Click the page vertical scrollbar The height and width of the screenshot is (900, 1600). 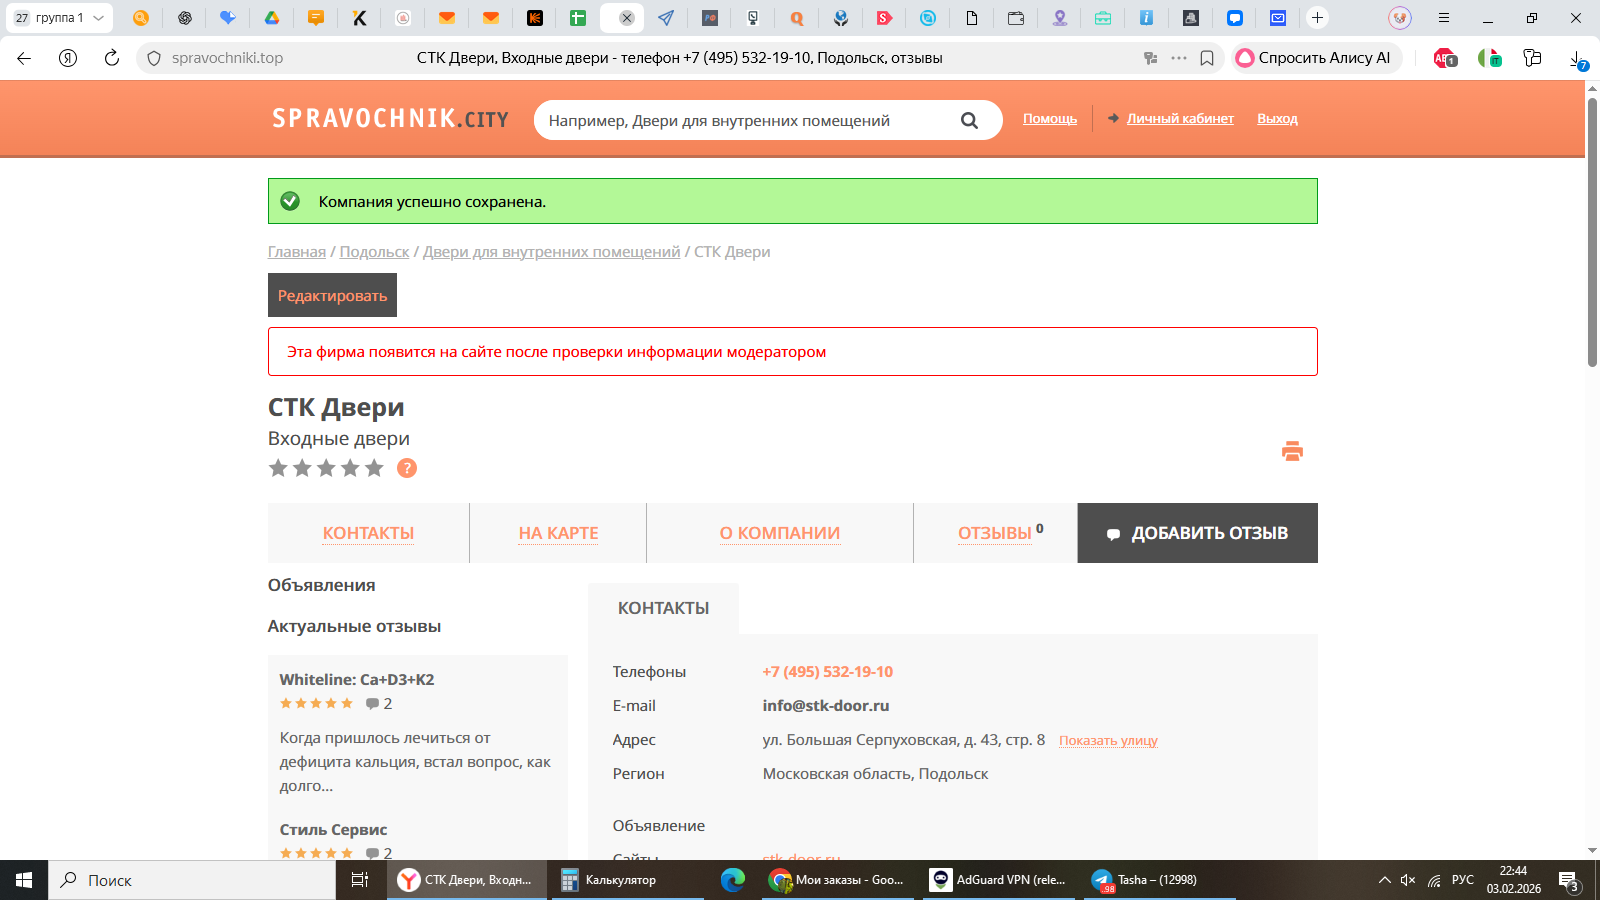click(1592, 232)
